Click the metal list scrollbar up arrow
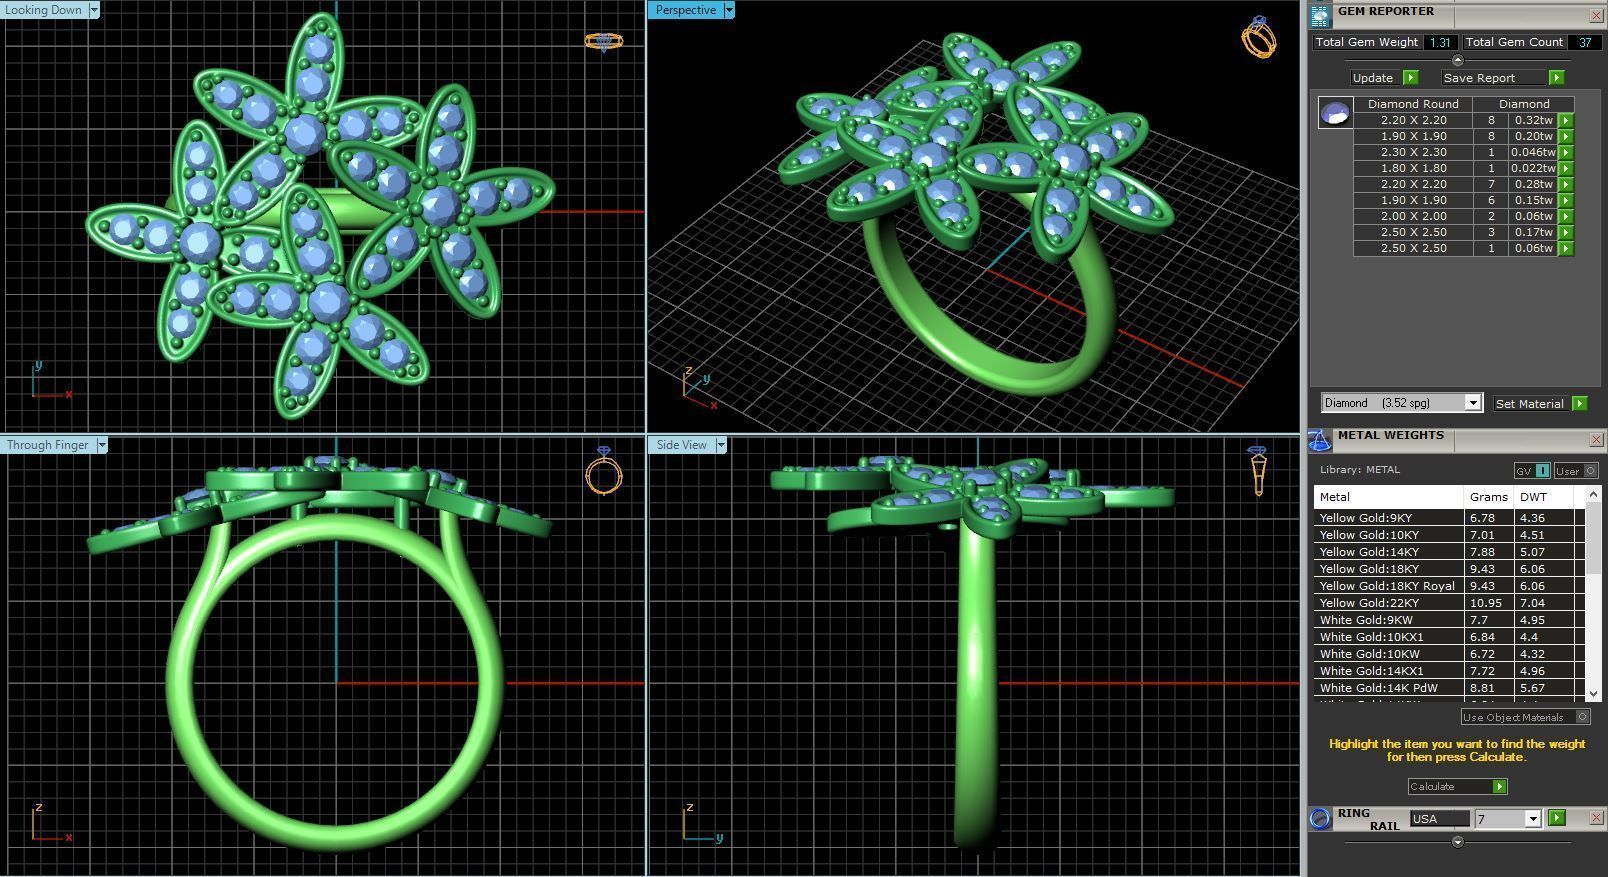 (1593, 493)
